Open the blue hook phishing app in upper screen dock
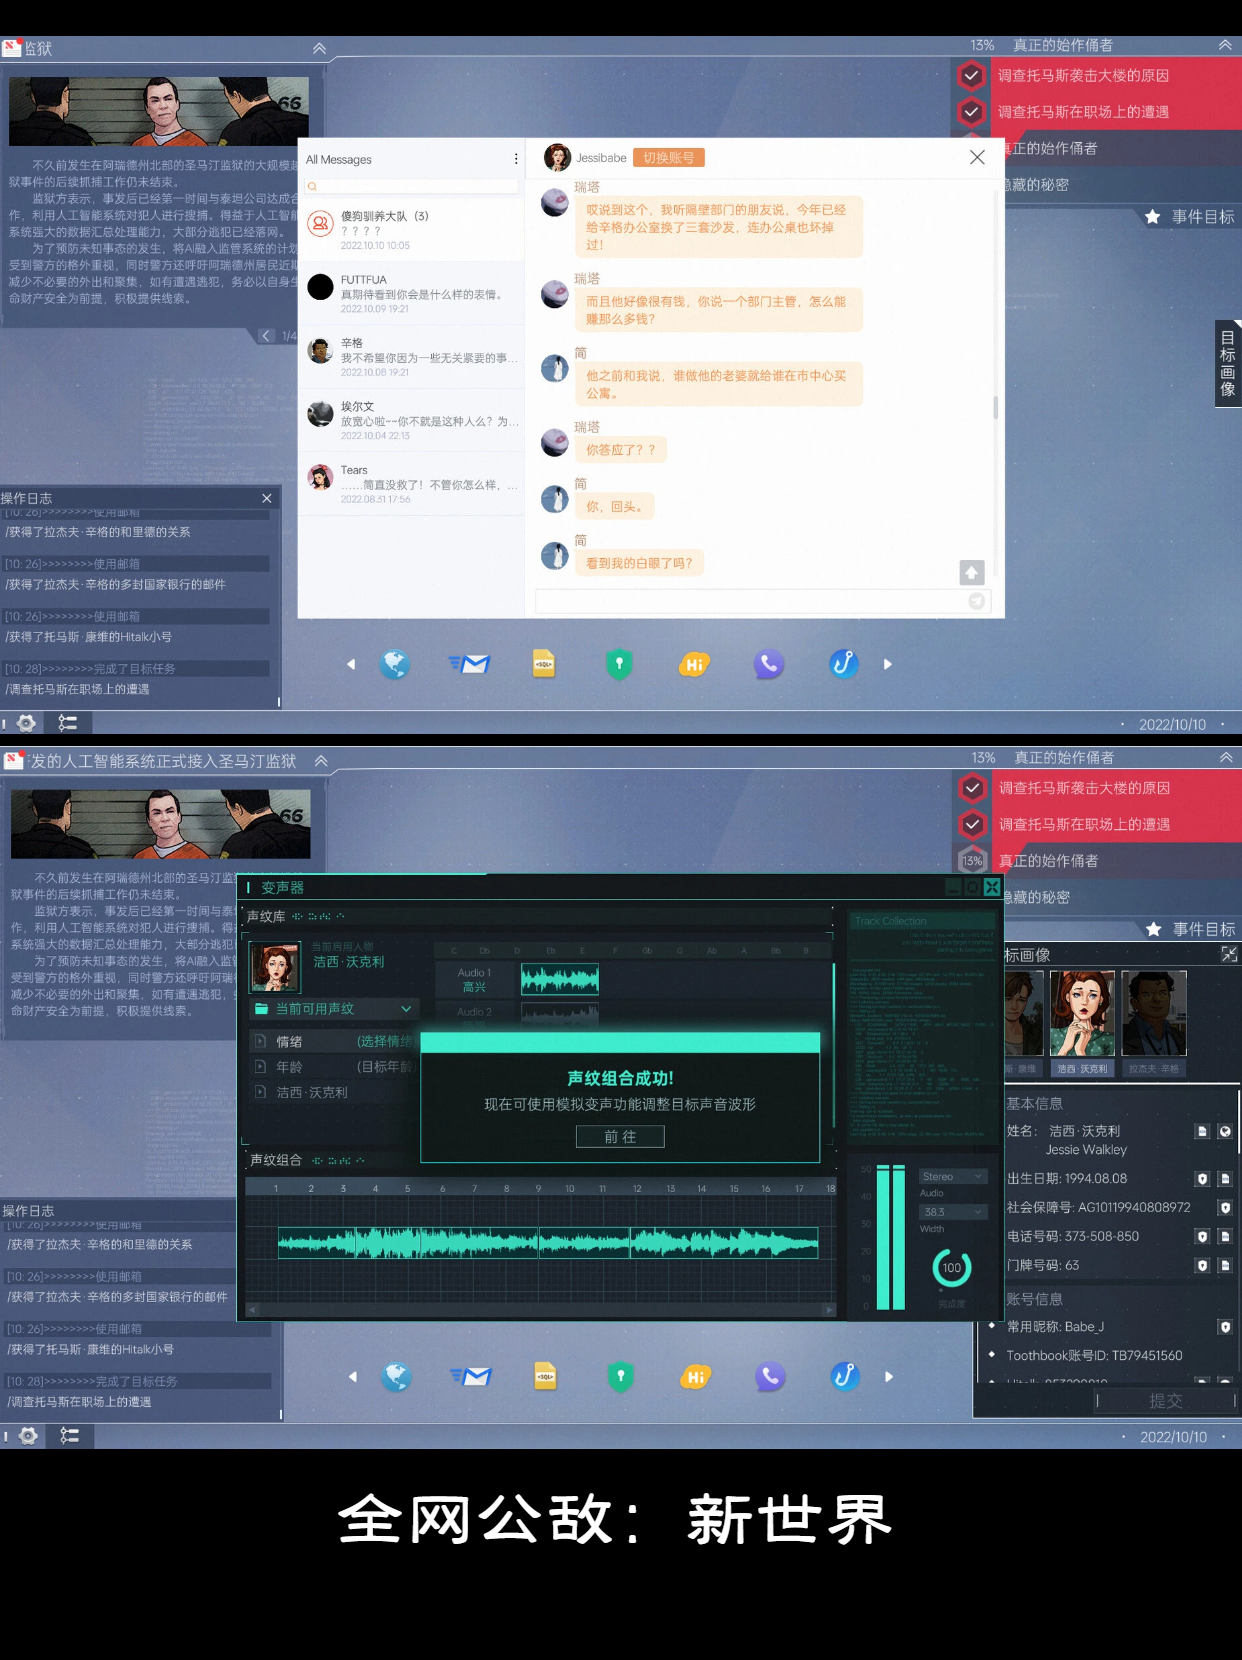 point(844,664)
